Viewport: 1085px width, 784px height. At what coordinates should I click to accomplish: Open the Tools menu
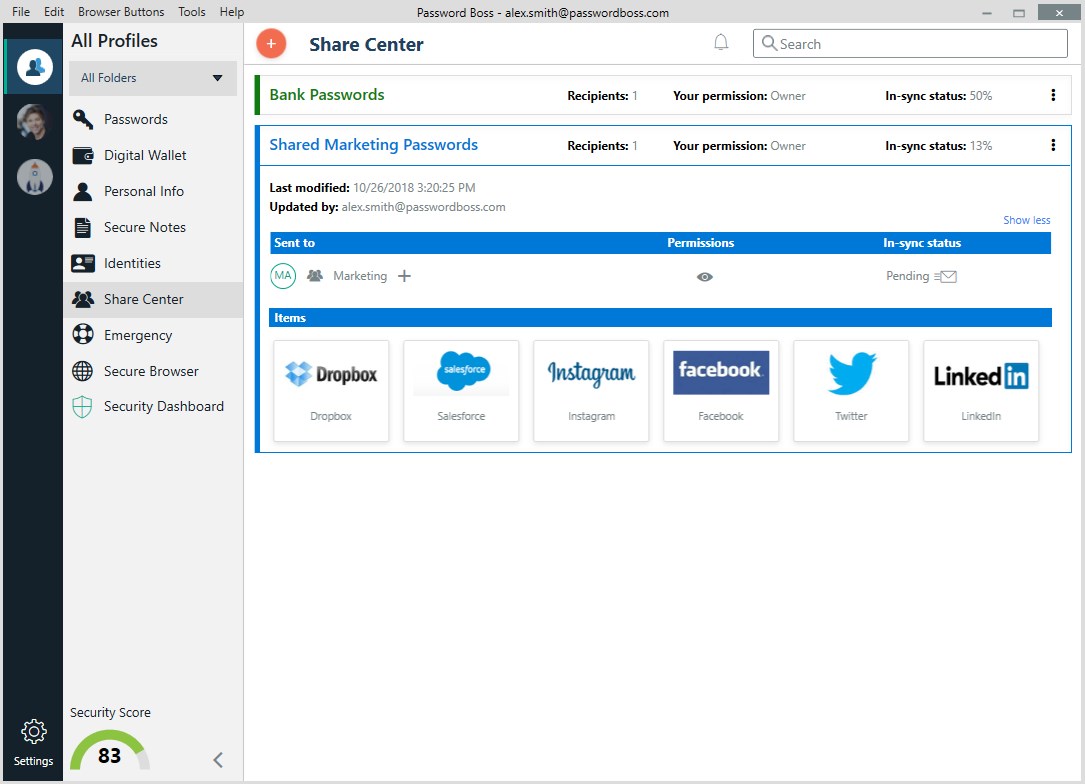point(192,12)
